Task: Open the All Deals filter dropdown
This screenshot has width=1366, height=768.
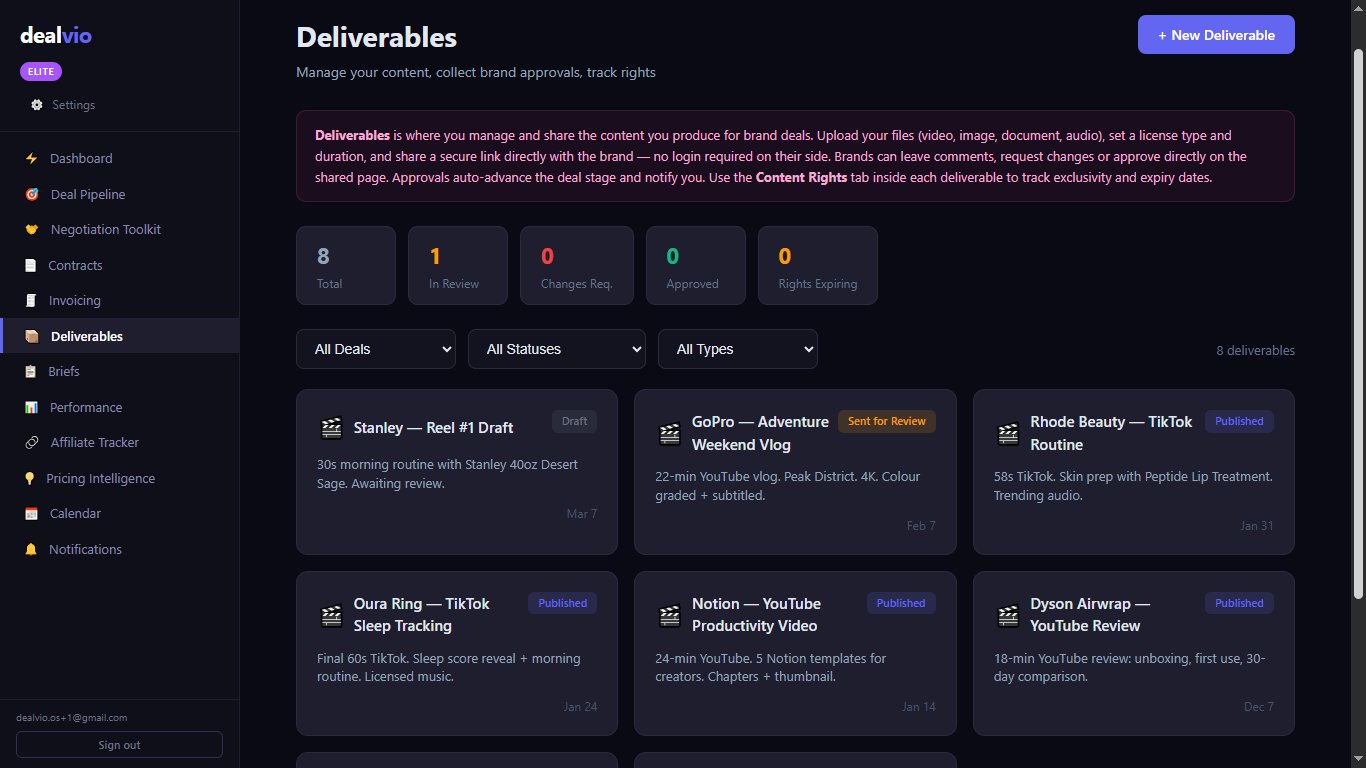Action: tap(376, 349)
